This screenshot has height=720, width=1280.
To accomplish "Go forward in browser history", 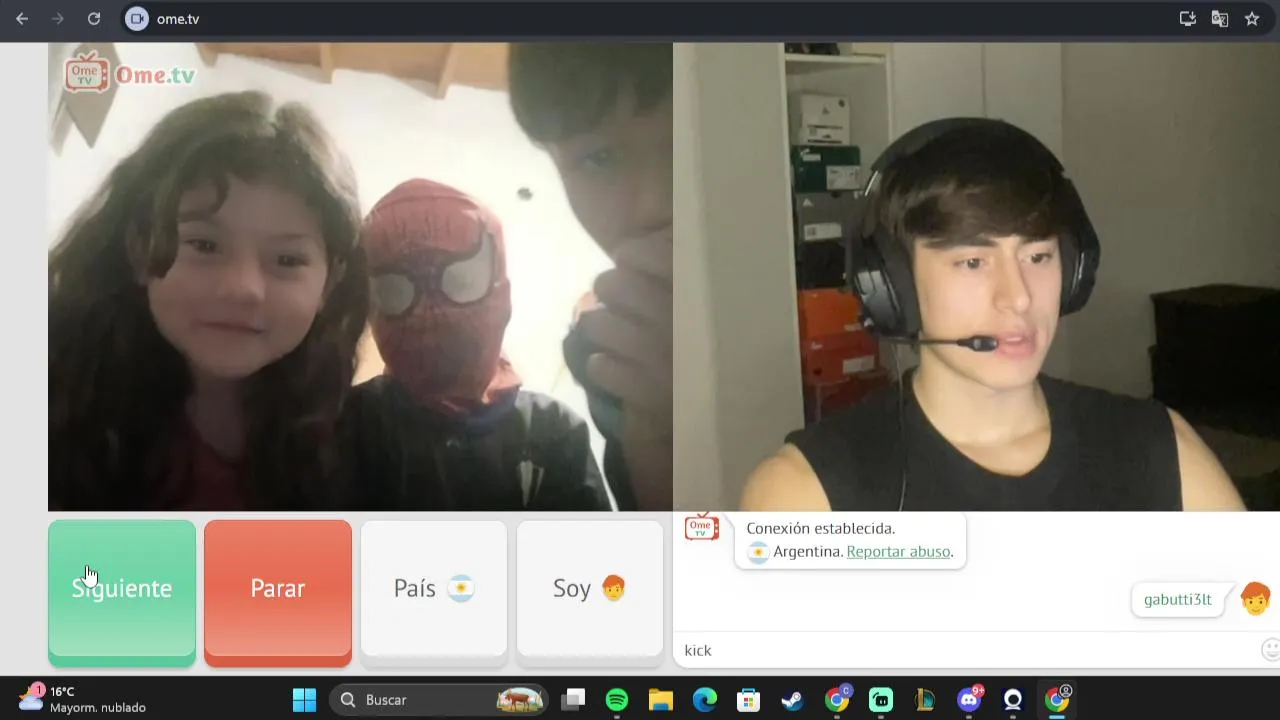I will (x=58, y=18).
